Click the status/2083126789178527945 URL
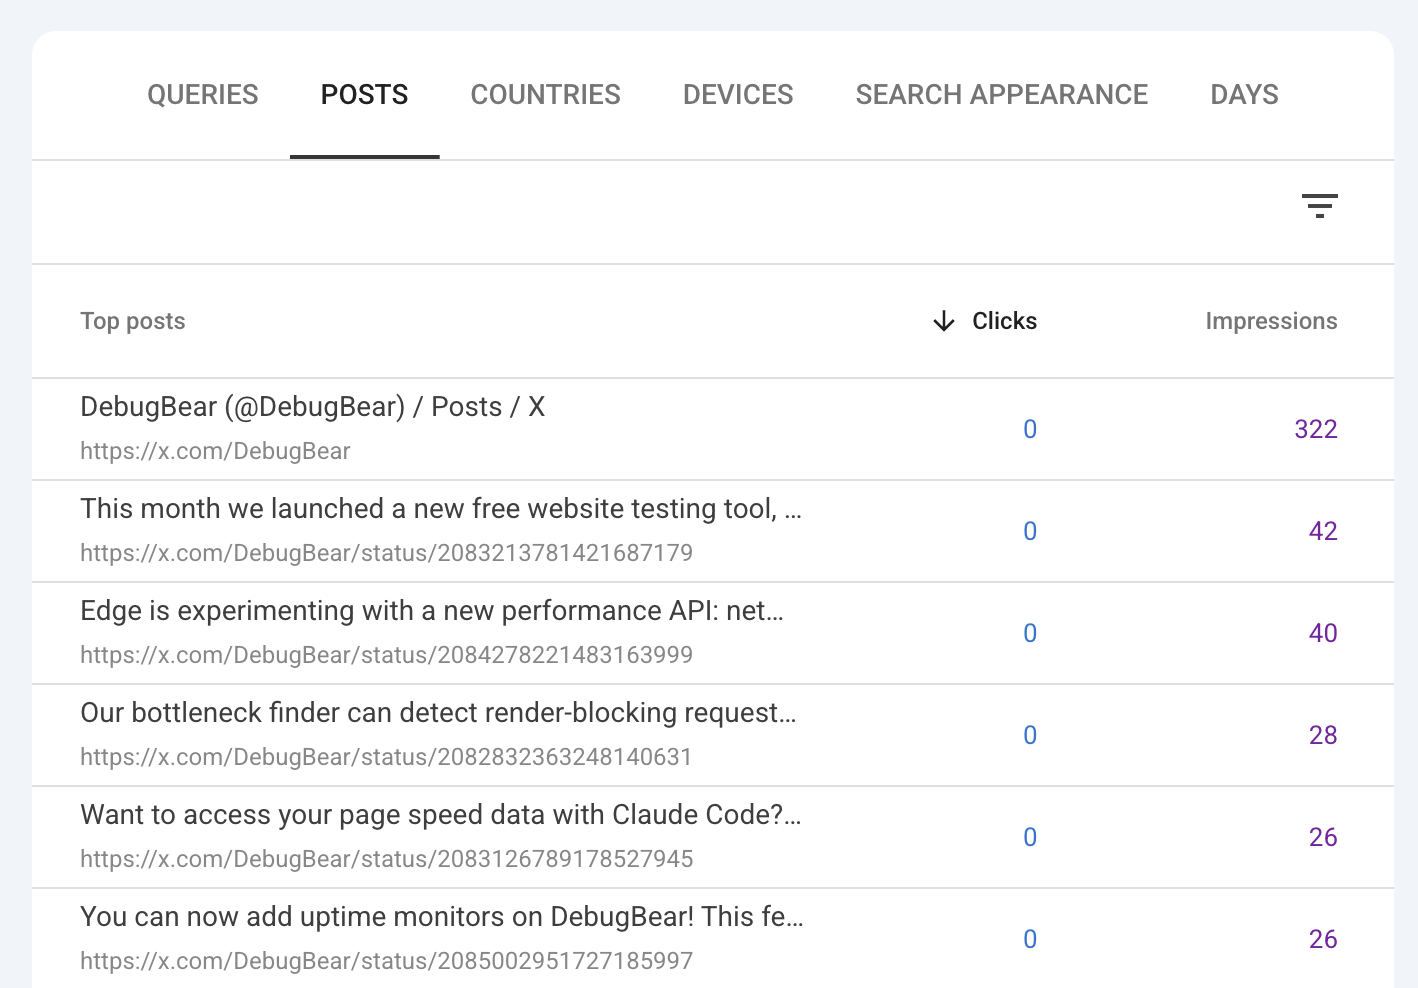 (386, 859)
